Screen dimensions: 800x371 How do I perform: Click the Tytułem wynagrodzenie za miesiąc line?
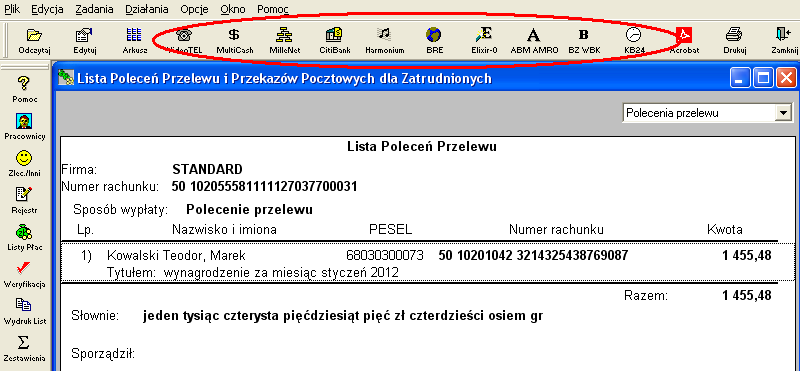pos(253,273)
